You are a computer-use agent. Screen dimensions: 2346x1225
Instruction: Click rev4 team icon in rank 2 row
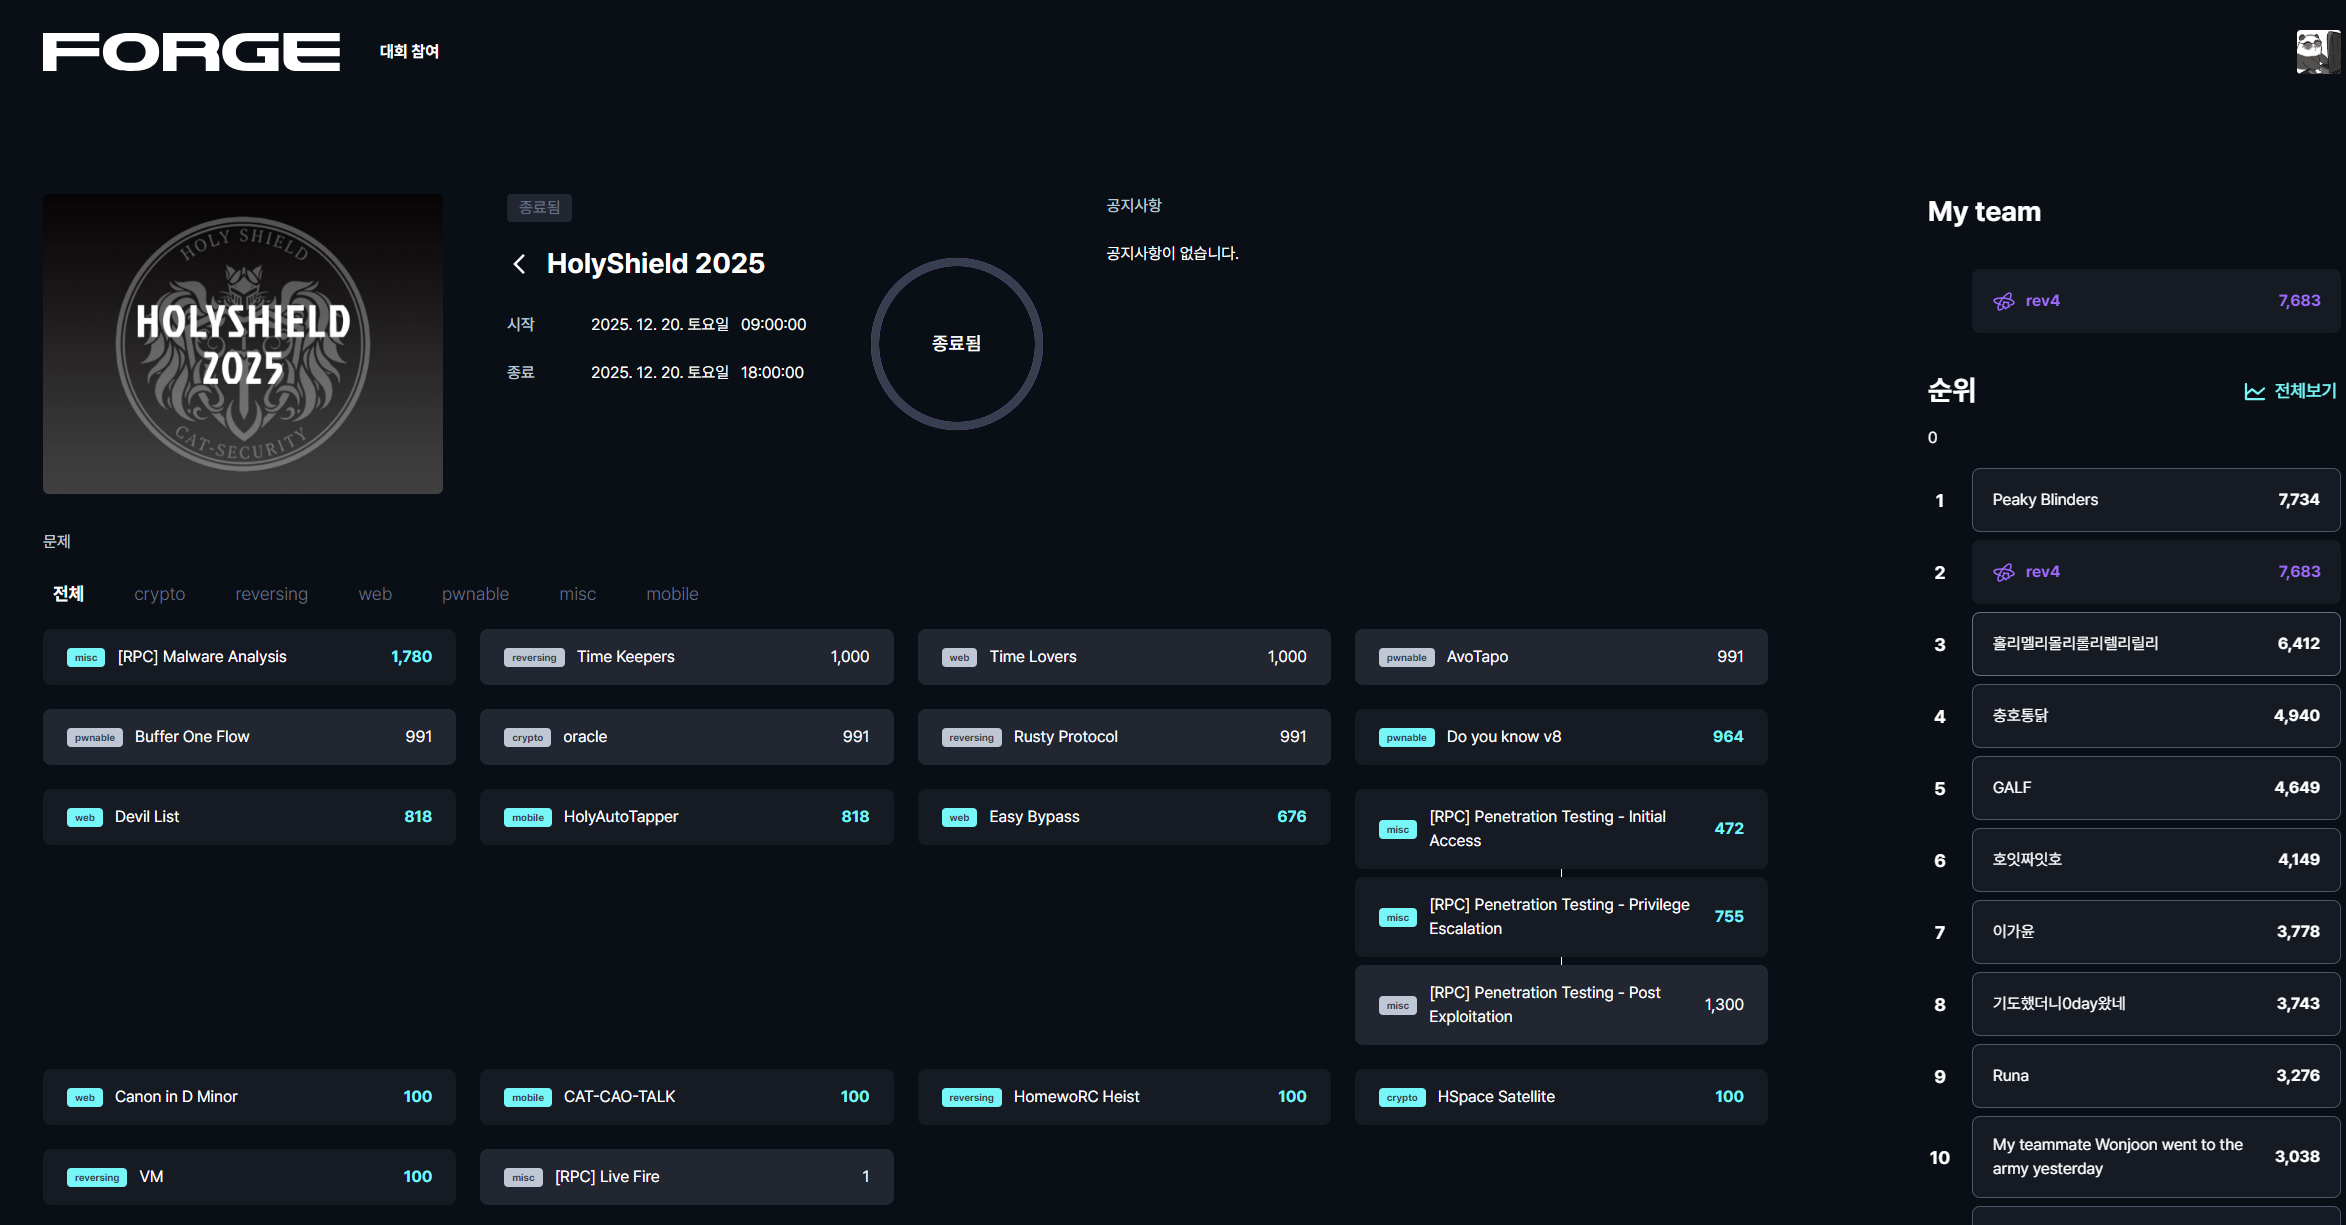click(x=2004, y=572)
